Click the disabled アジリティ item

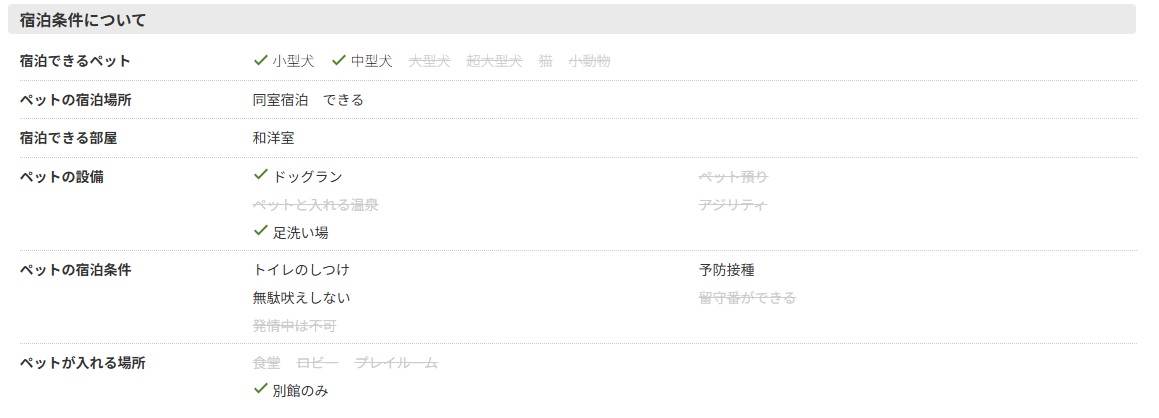(x=733, y=205)
